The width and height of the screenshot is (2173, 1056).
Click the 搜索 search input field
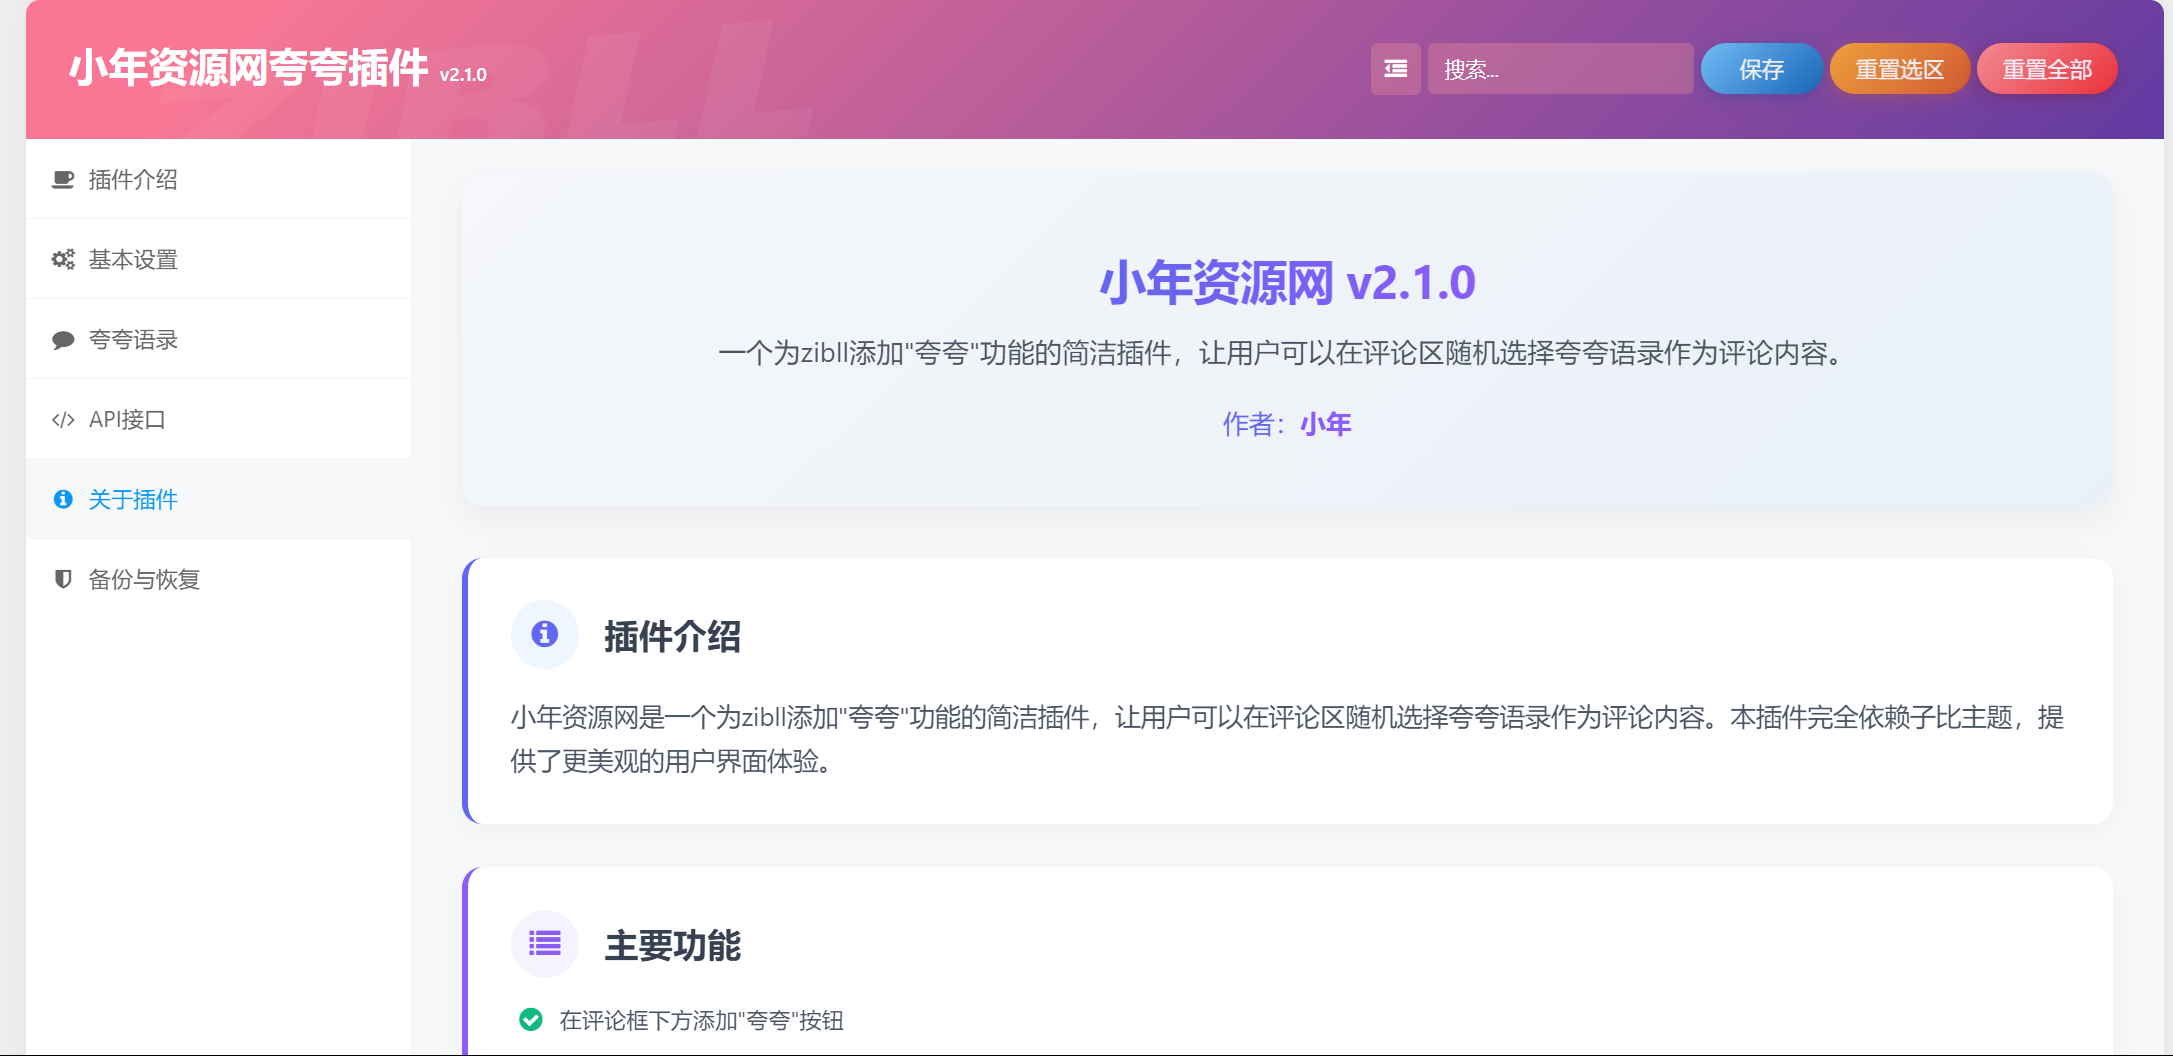[1560, 68]
